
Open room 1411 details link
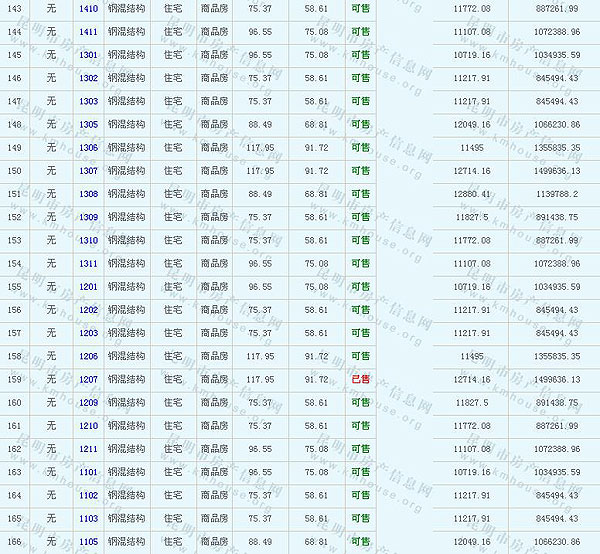point(88,31)
